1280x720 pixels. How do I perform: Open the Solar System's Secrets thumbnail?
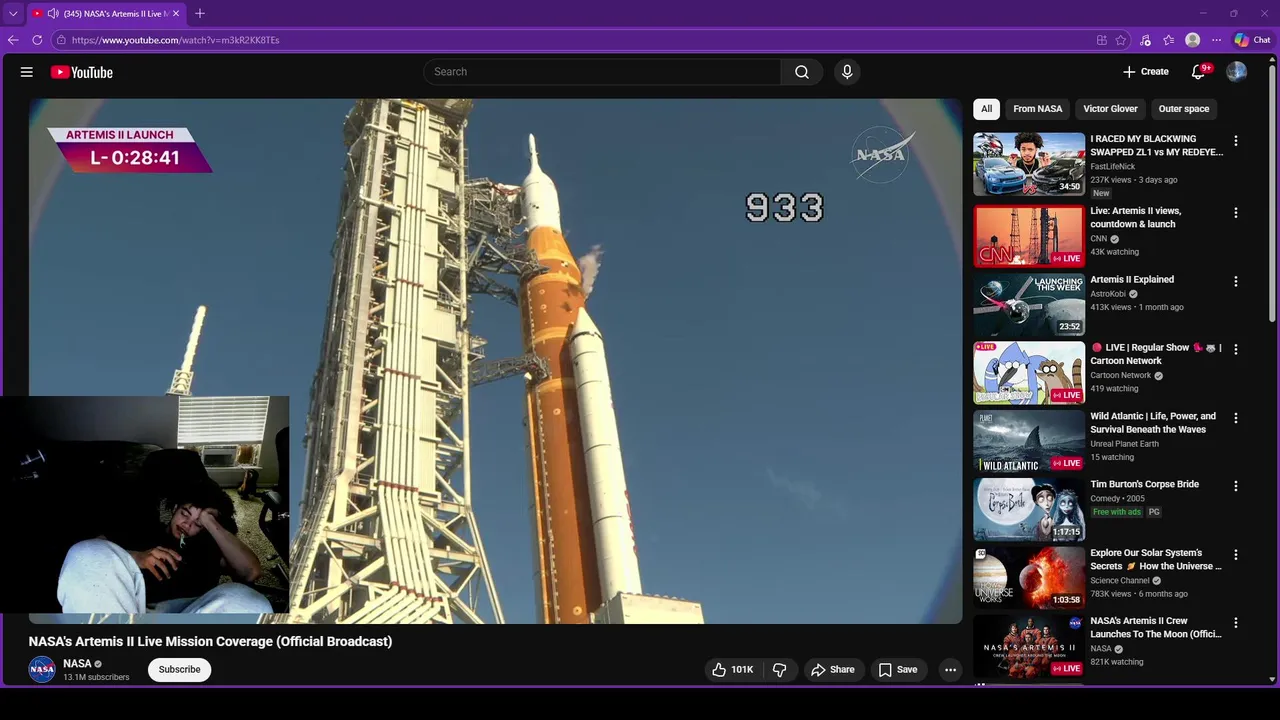[1029, 577]
